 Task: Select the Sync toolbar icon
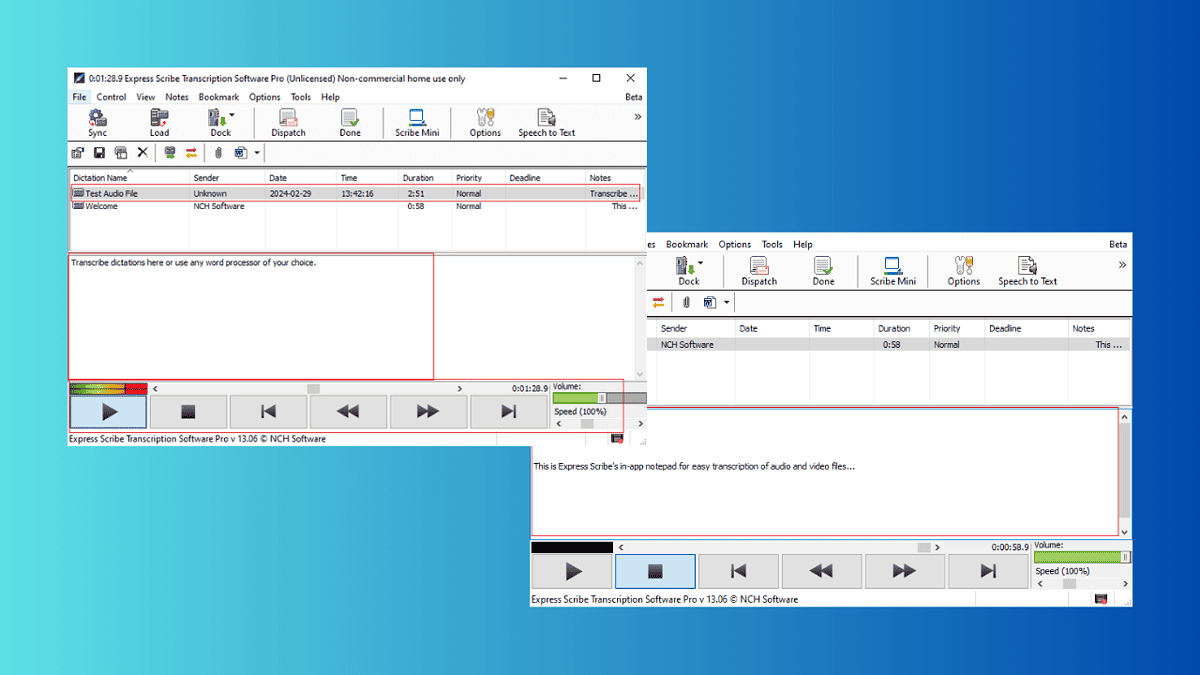[x=97, y=121]
